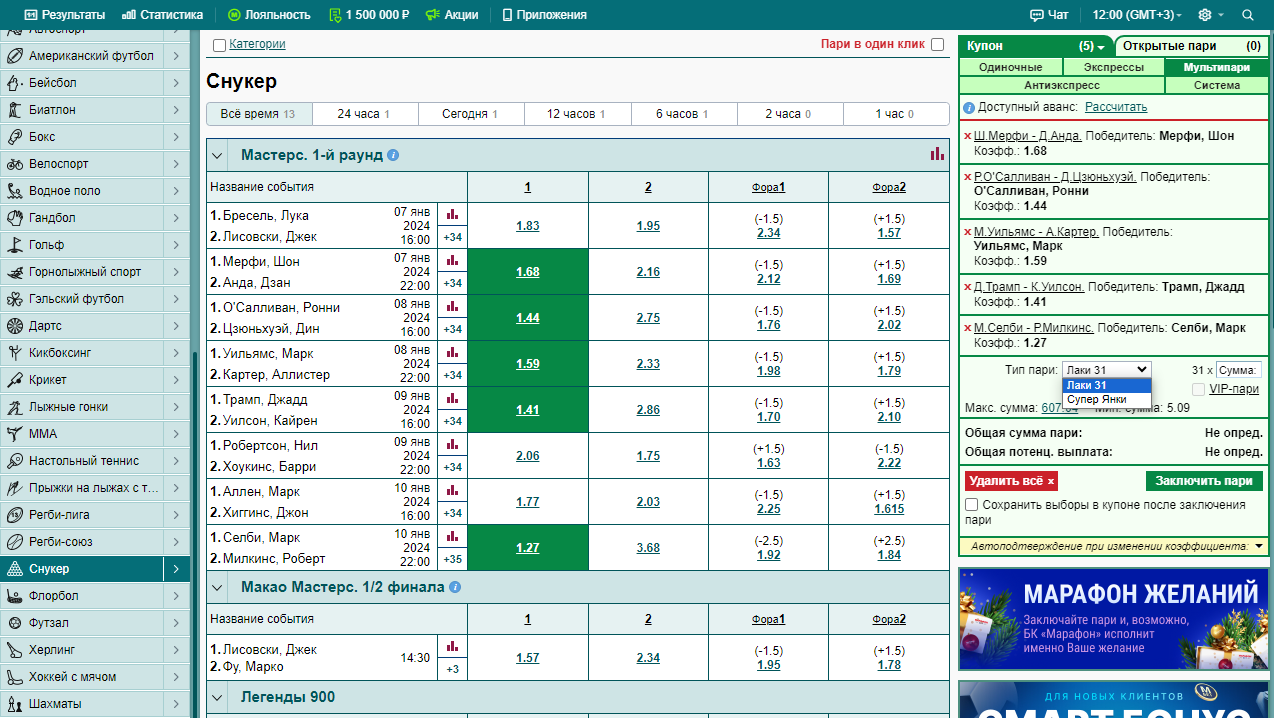Expand the Бокс sidebar arrow

click(x=176, y=137)
